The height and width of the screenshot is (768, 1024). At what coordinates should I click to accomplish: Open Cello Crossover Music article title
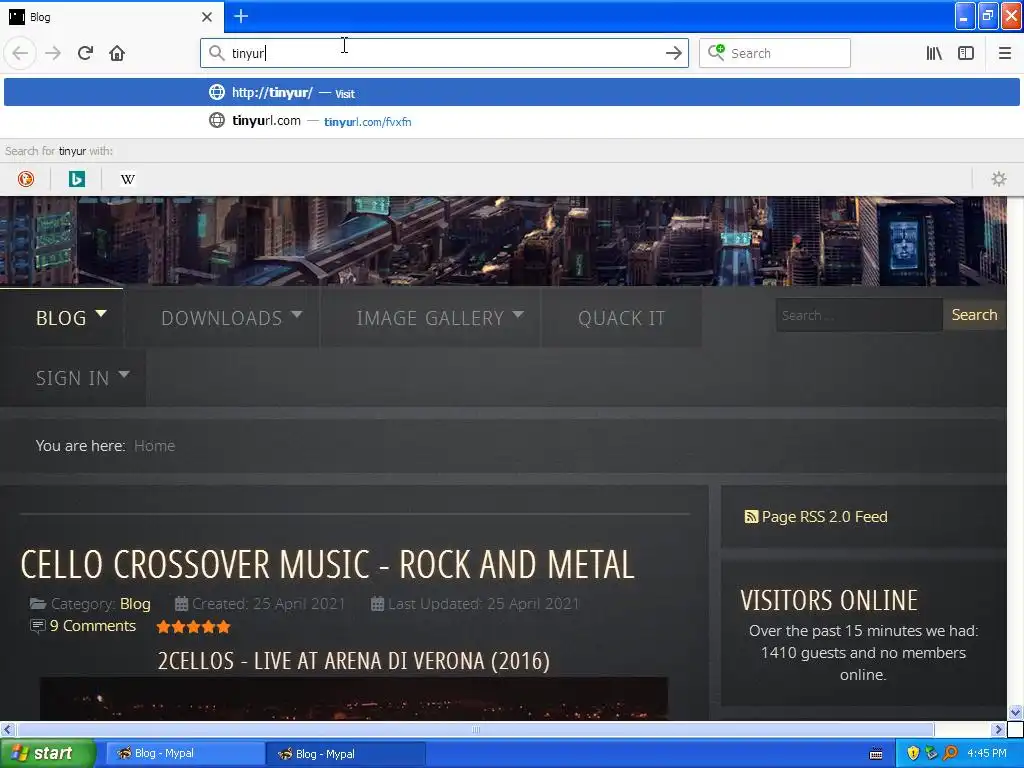pos(327,564)
